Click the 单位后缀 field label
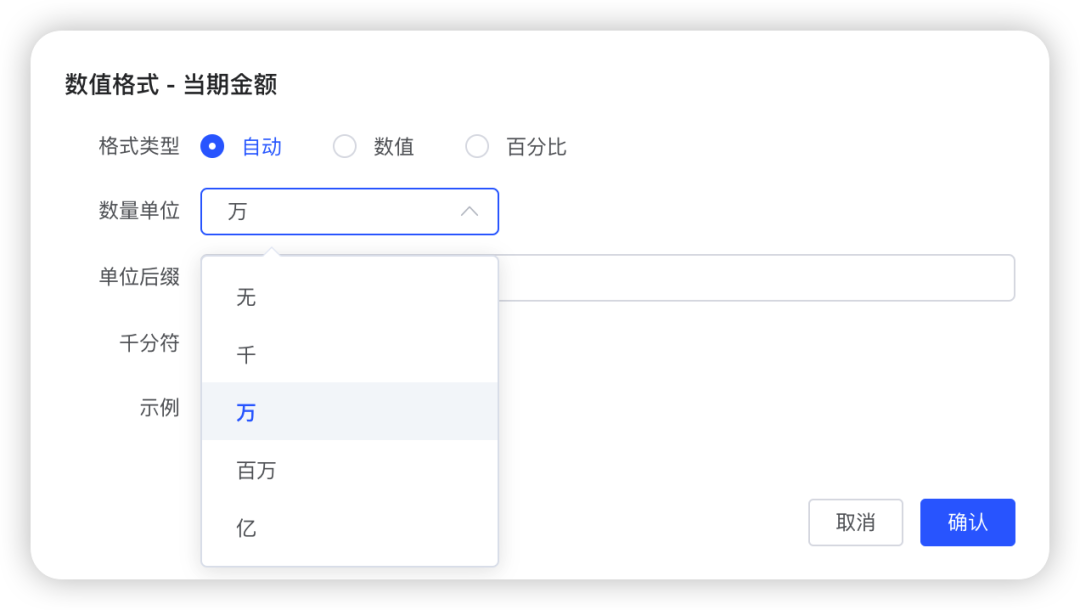Image resolution: width=1080 pixels, height=610 pixels. pos(139,277)
